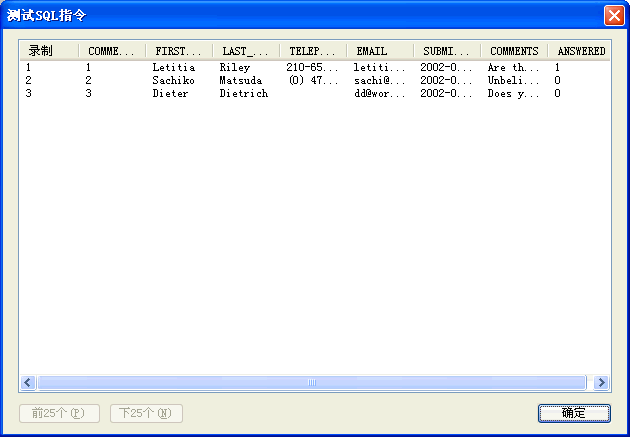Viewport: 630px width, 437px height.
Task: Click the Dietrich last name cell
Action: click(x=243, y=93)
